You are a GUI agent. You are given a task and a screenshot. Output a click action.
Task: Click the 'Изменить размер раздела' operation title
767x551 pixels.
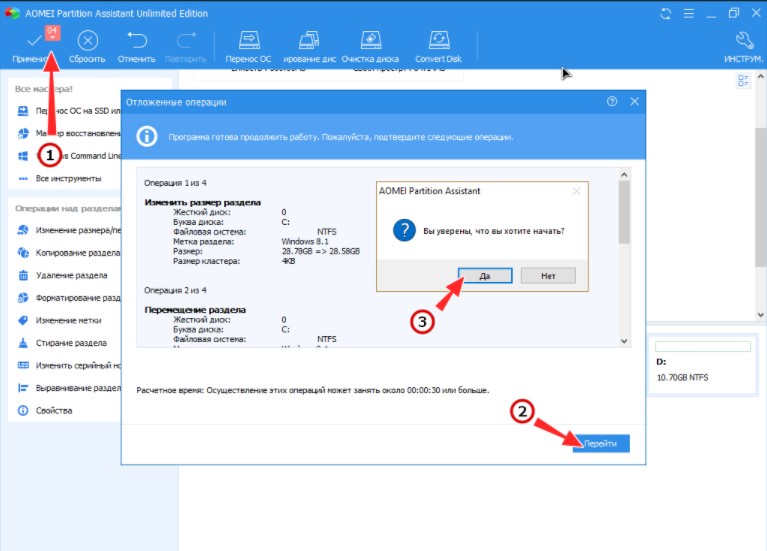(203, 203)
